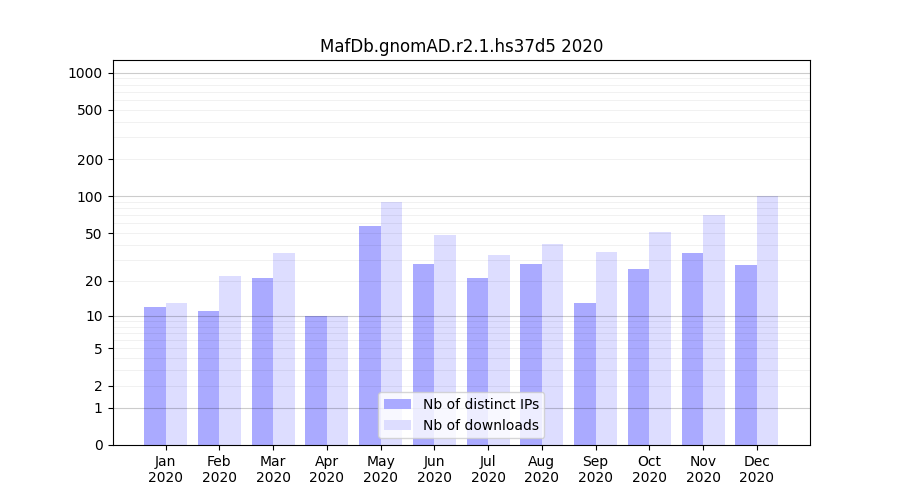This screenshot has height=500, width=900.
Task: Select the March 2020 downloads bar
Action: click(x=284, y=349)
